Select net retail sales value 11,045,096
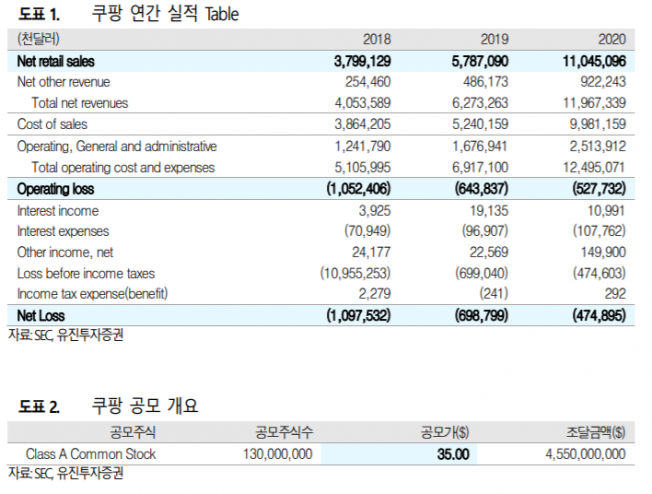The height and width of the screenshot is (494, 652). 594,62
